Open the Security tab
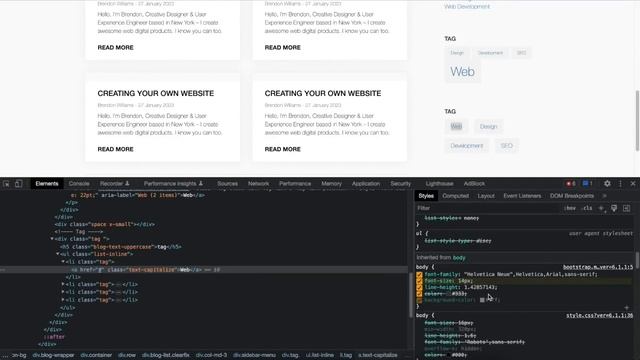 tap(400, 184)
